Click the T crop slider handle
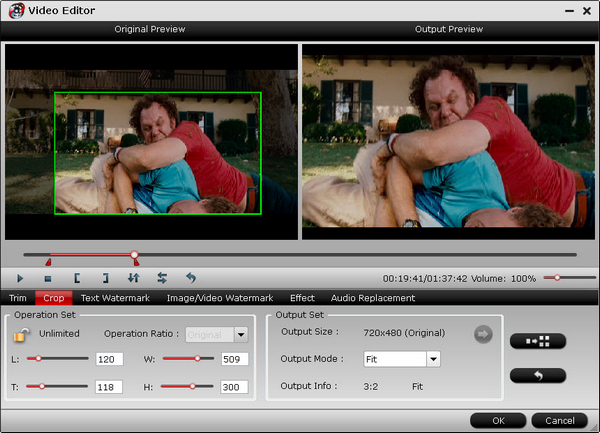This screenshot has height=433, width=600. pos(42,386)
